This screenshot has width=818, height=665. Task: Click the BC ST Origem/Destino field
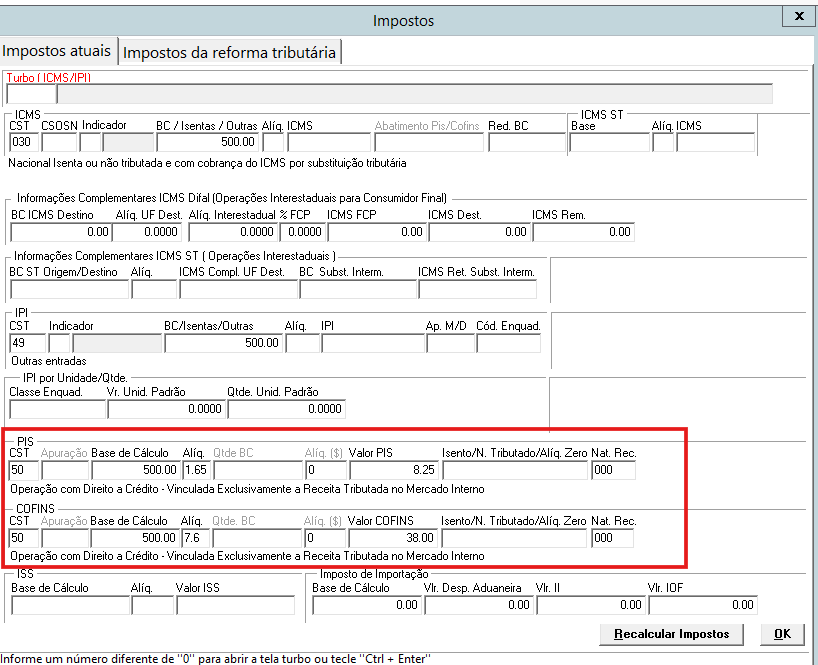pyautogui.click(x=69, y=289)
